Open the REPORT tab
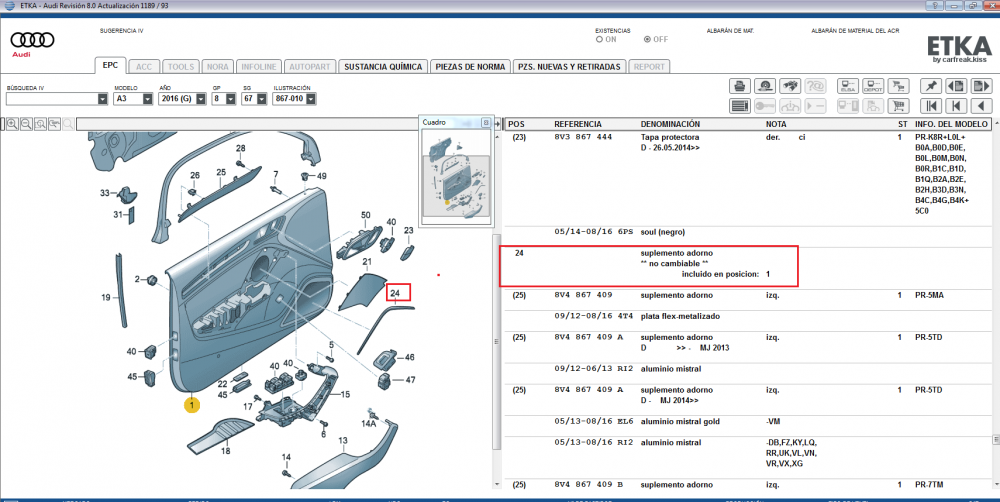The width and height of the screenshot is (1000, 502). pyautogui.click(x=649, y=66)
